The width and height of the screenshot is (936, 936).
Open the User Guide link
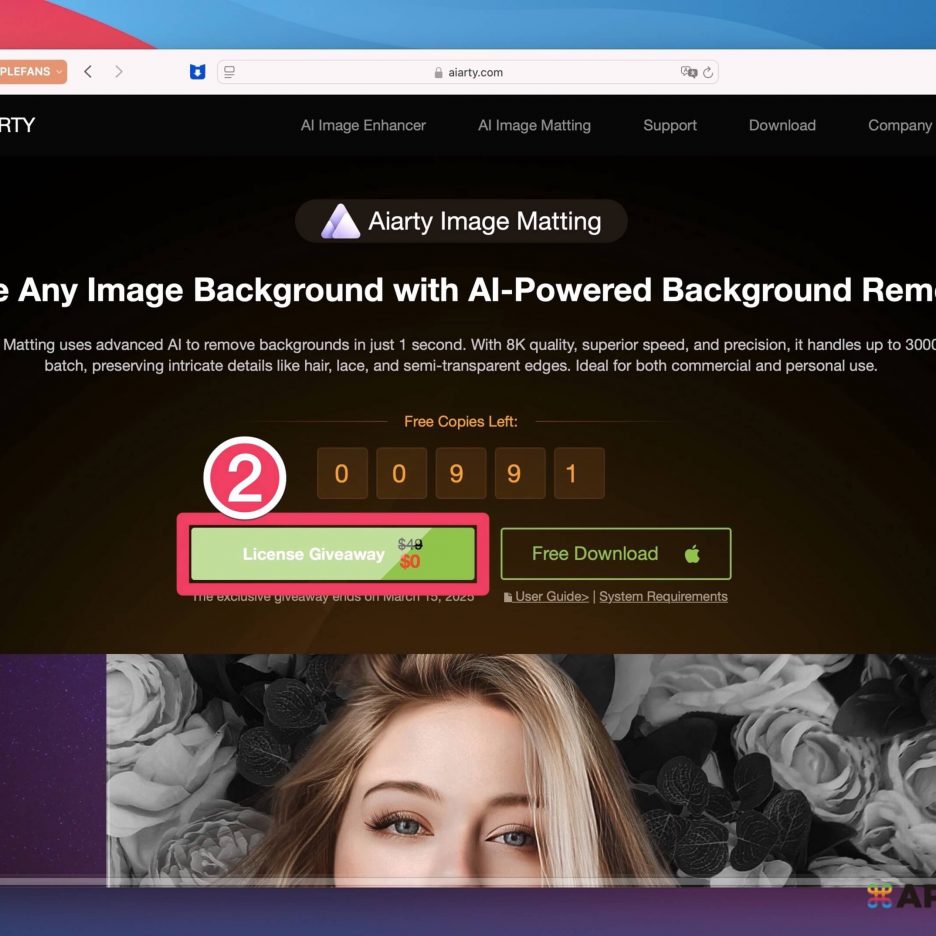(x=551, y=597)
